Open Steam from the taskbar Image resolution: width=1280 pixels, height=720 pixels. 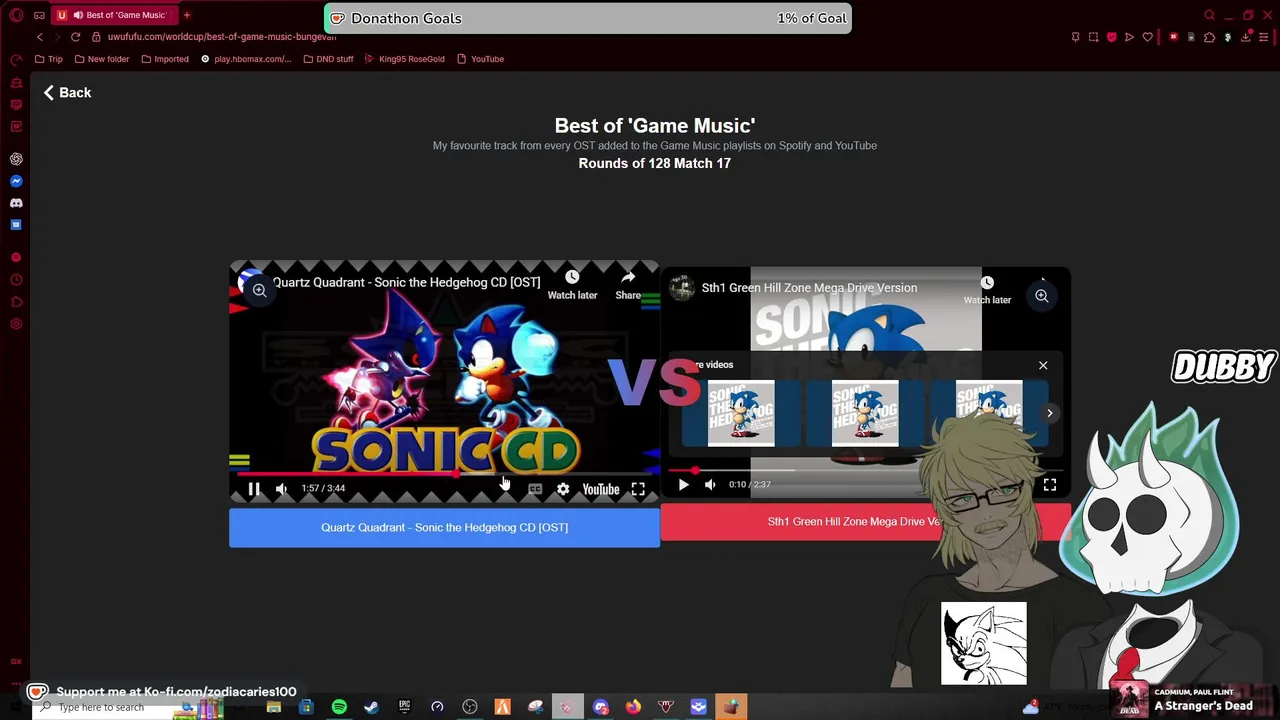[x=371, y=707]
